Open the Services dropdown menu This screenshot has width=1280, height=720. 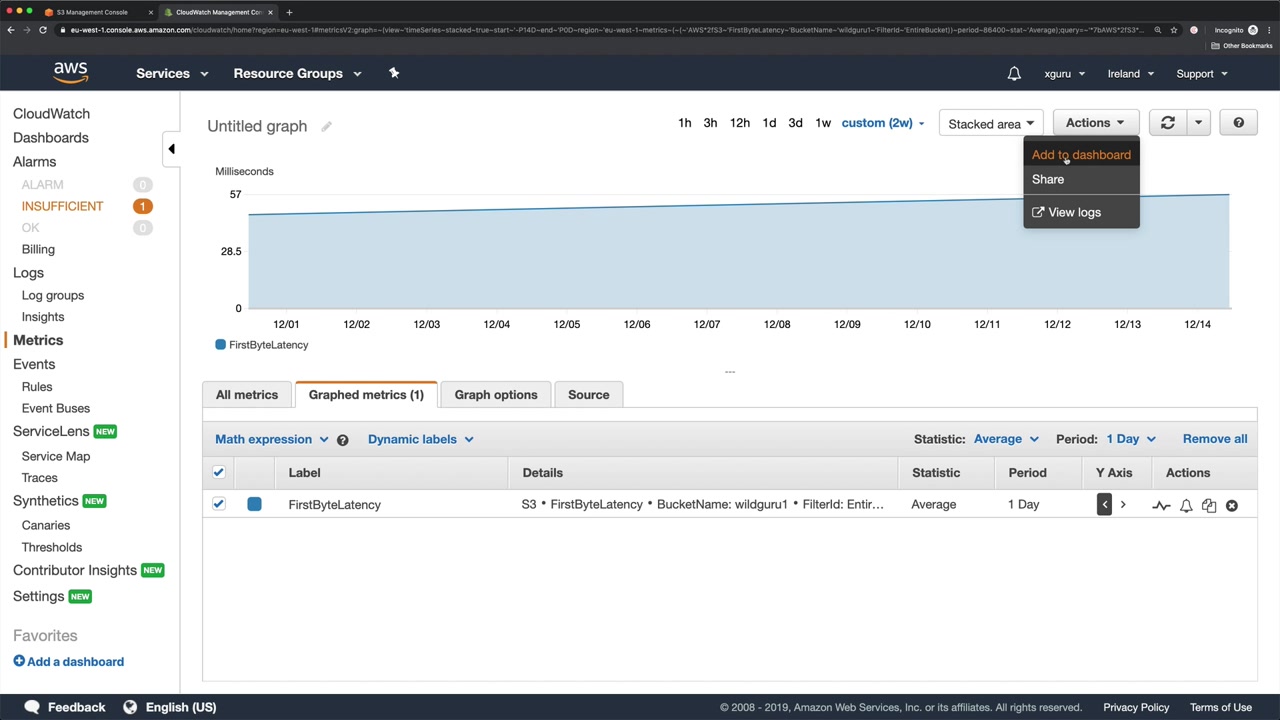click(172, 73)
